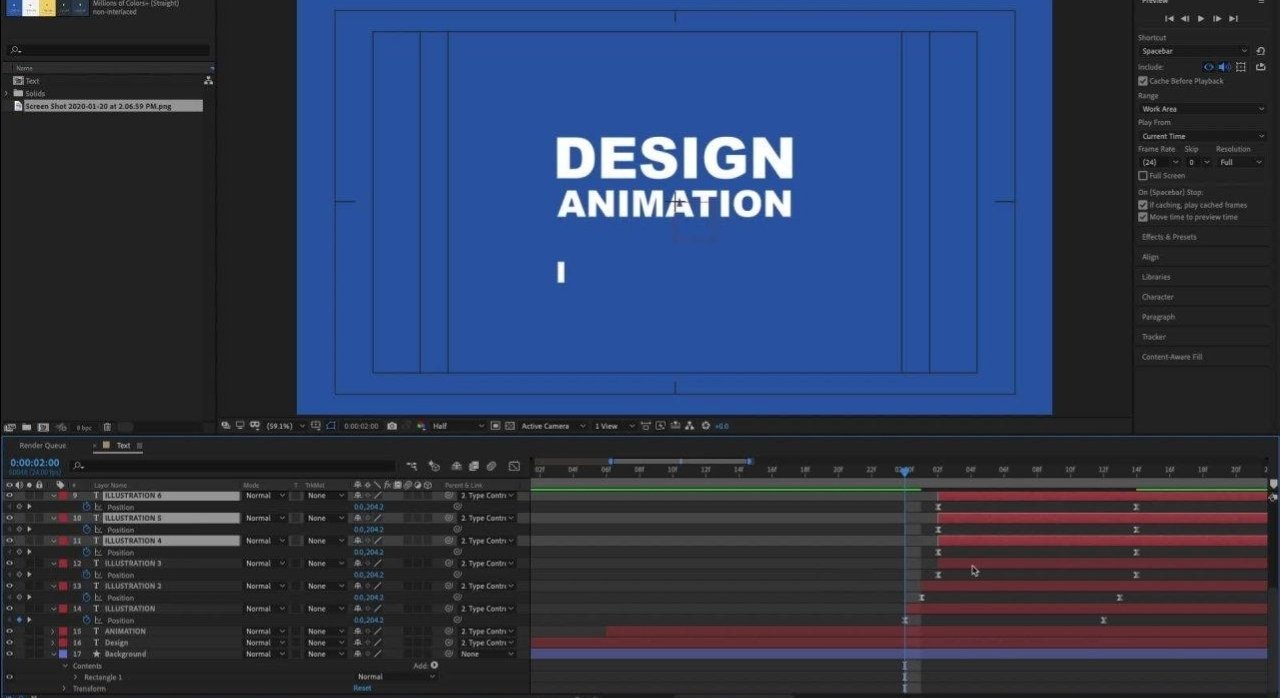1280x698 pixels.
Task: Uncheck Cache Before Playback
Action: click(1143, 81)
